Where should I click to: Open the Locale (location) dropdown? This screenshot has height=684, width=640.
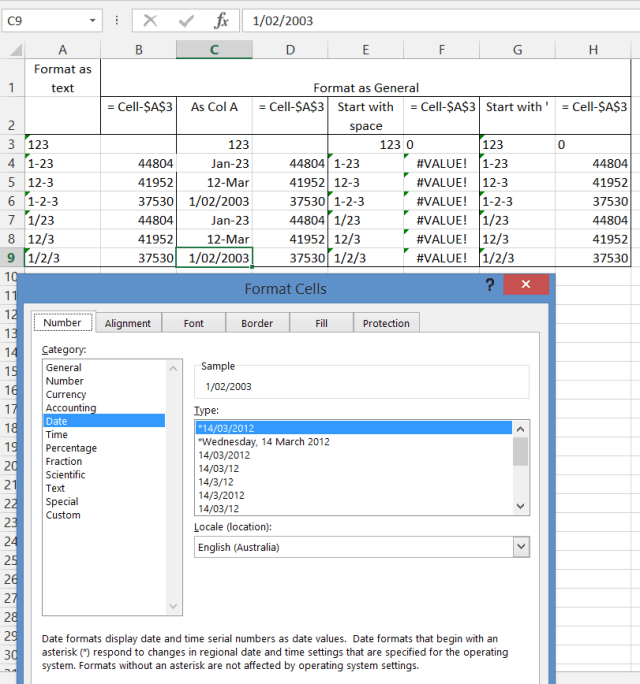[x=520, y=547]
